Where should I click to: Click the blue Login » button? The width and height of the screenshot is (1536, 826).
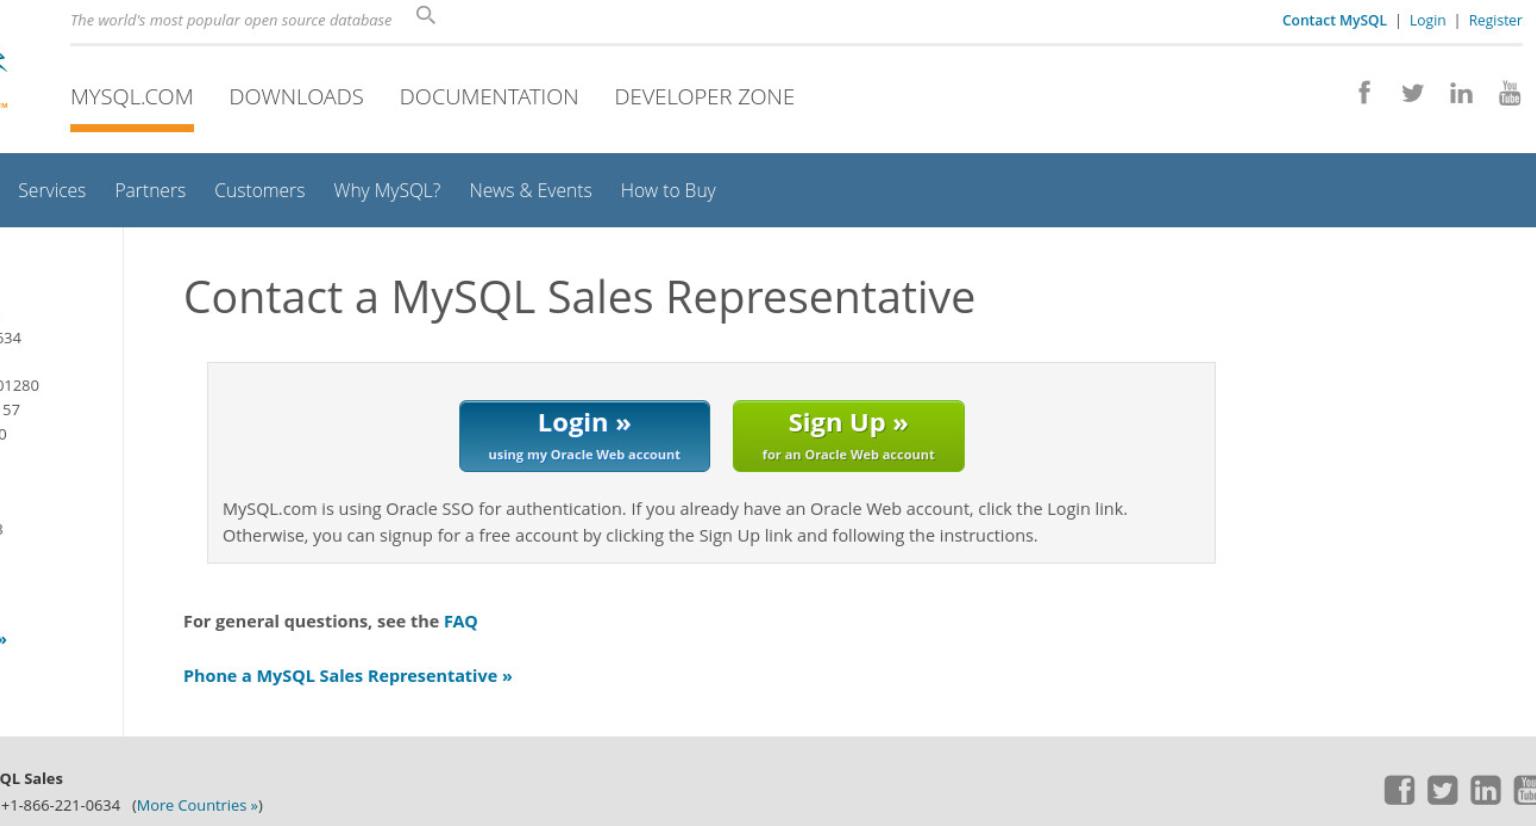584,436
